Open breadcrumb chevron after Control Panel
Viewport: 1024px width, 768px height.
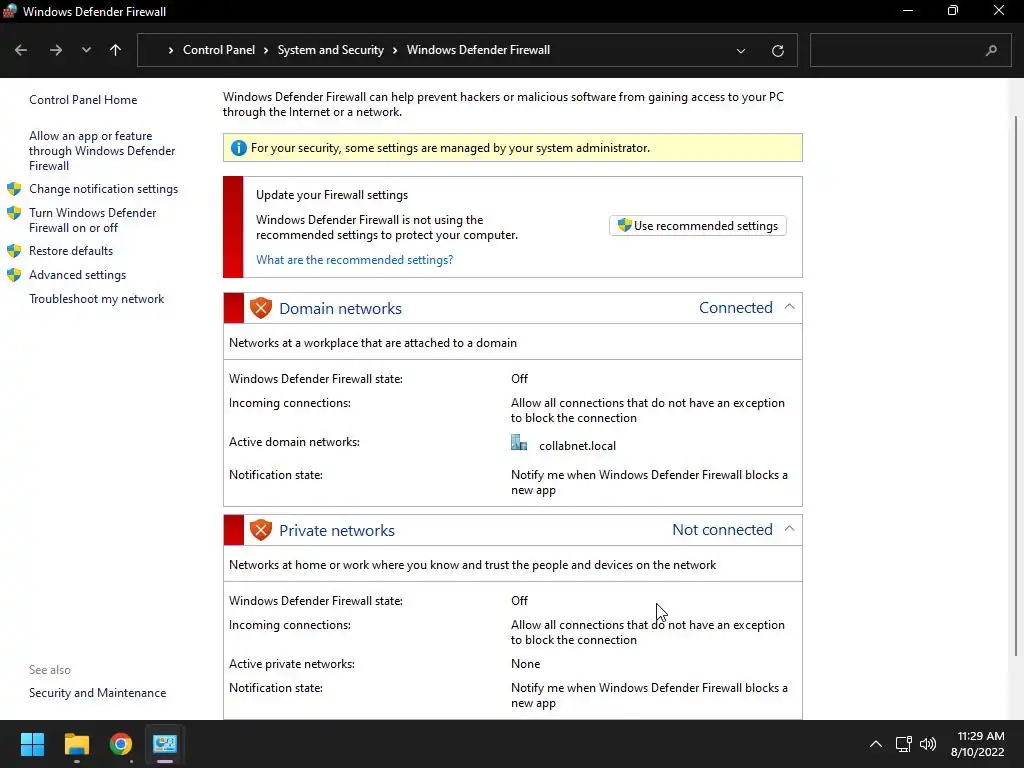coord(266,50)
